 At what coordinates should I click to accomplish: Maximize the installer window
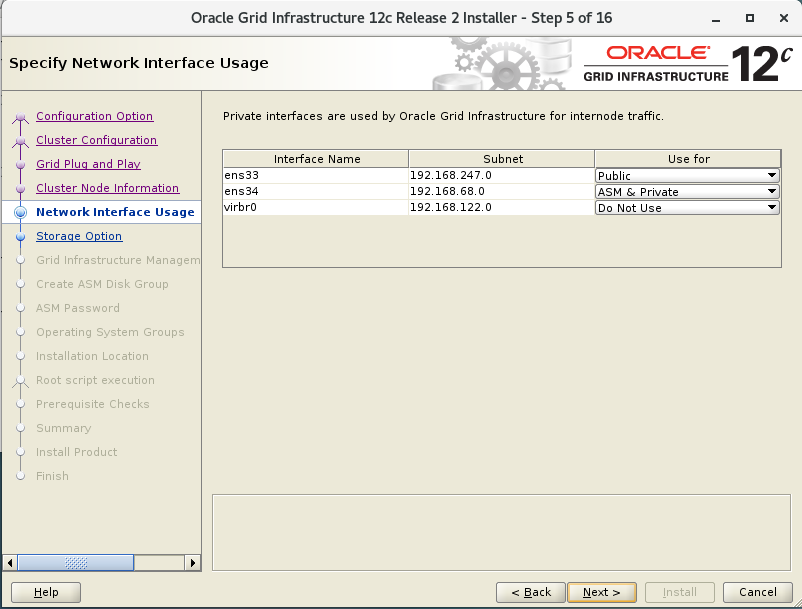tap(750, 18)
